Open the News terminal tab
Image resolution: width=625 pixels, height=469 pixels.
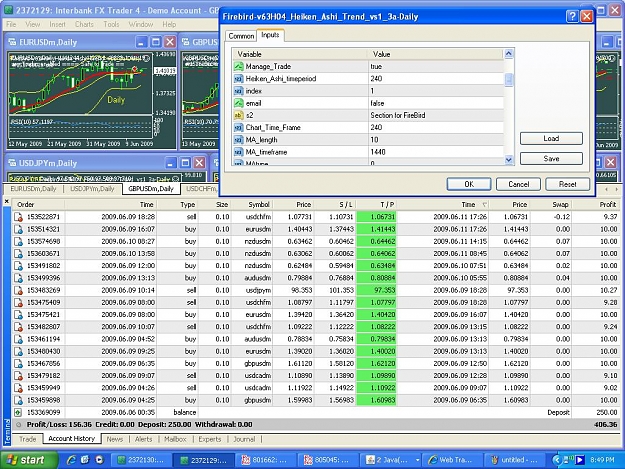pos(115,439)
